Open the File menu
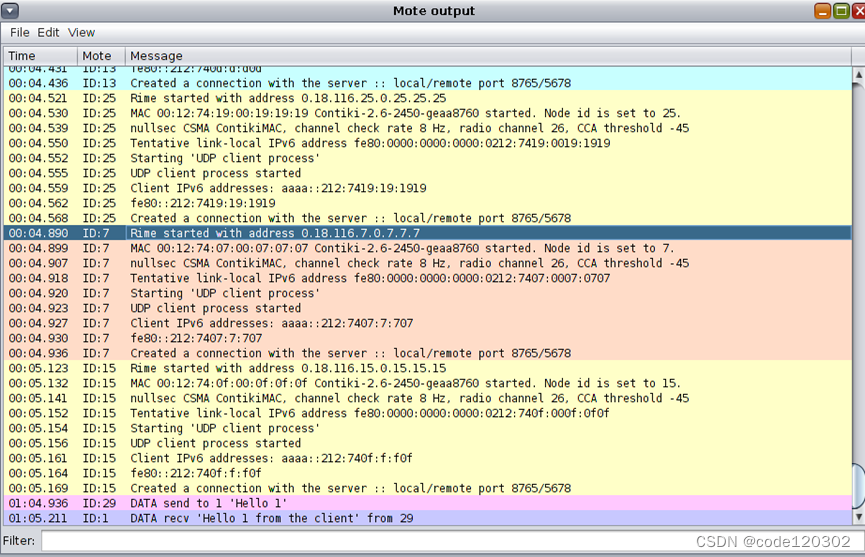Screen dimensions: 865x557 [x=19, y=33]
